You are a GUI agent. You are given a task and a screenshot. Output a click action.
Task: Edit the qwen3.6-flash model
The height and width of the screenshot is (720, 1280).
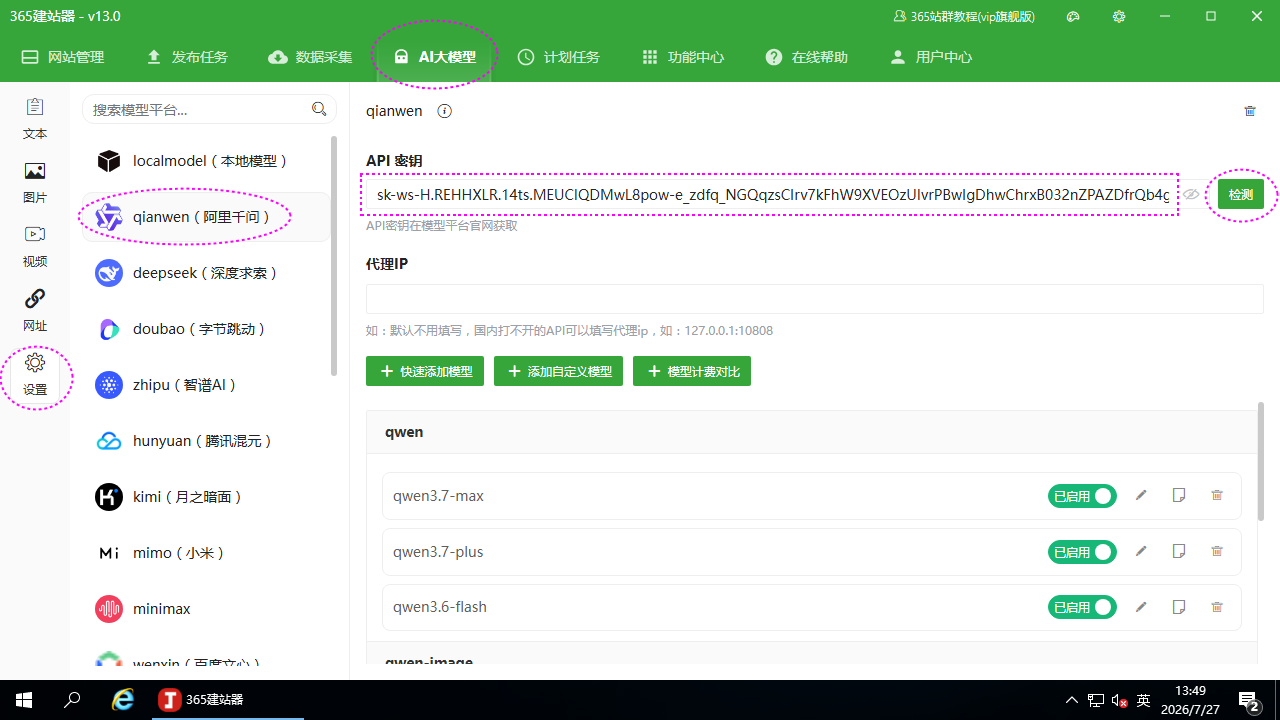1141,606
